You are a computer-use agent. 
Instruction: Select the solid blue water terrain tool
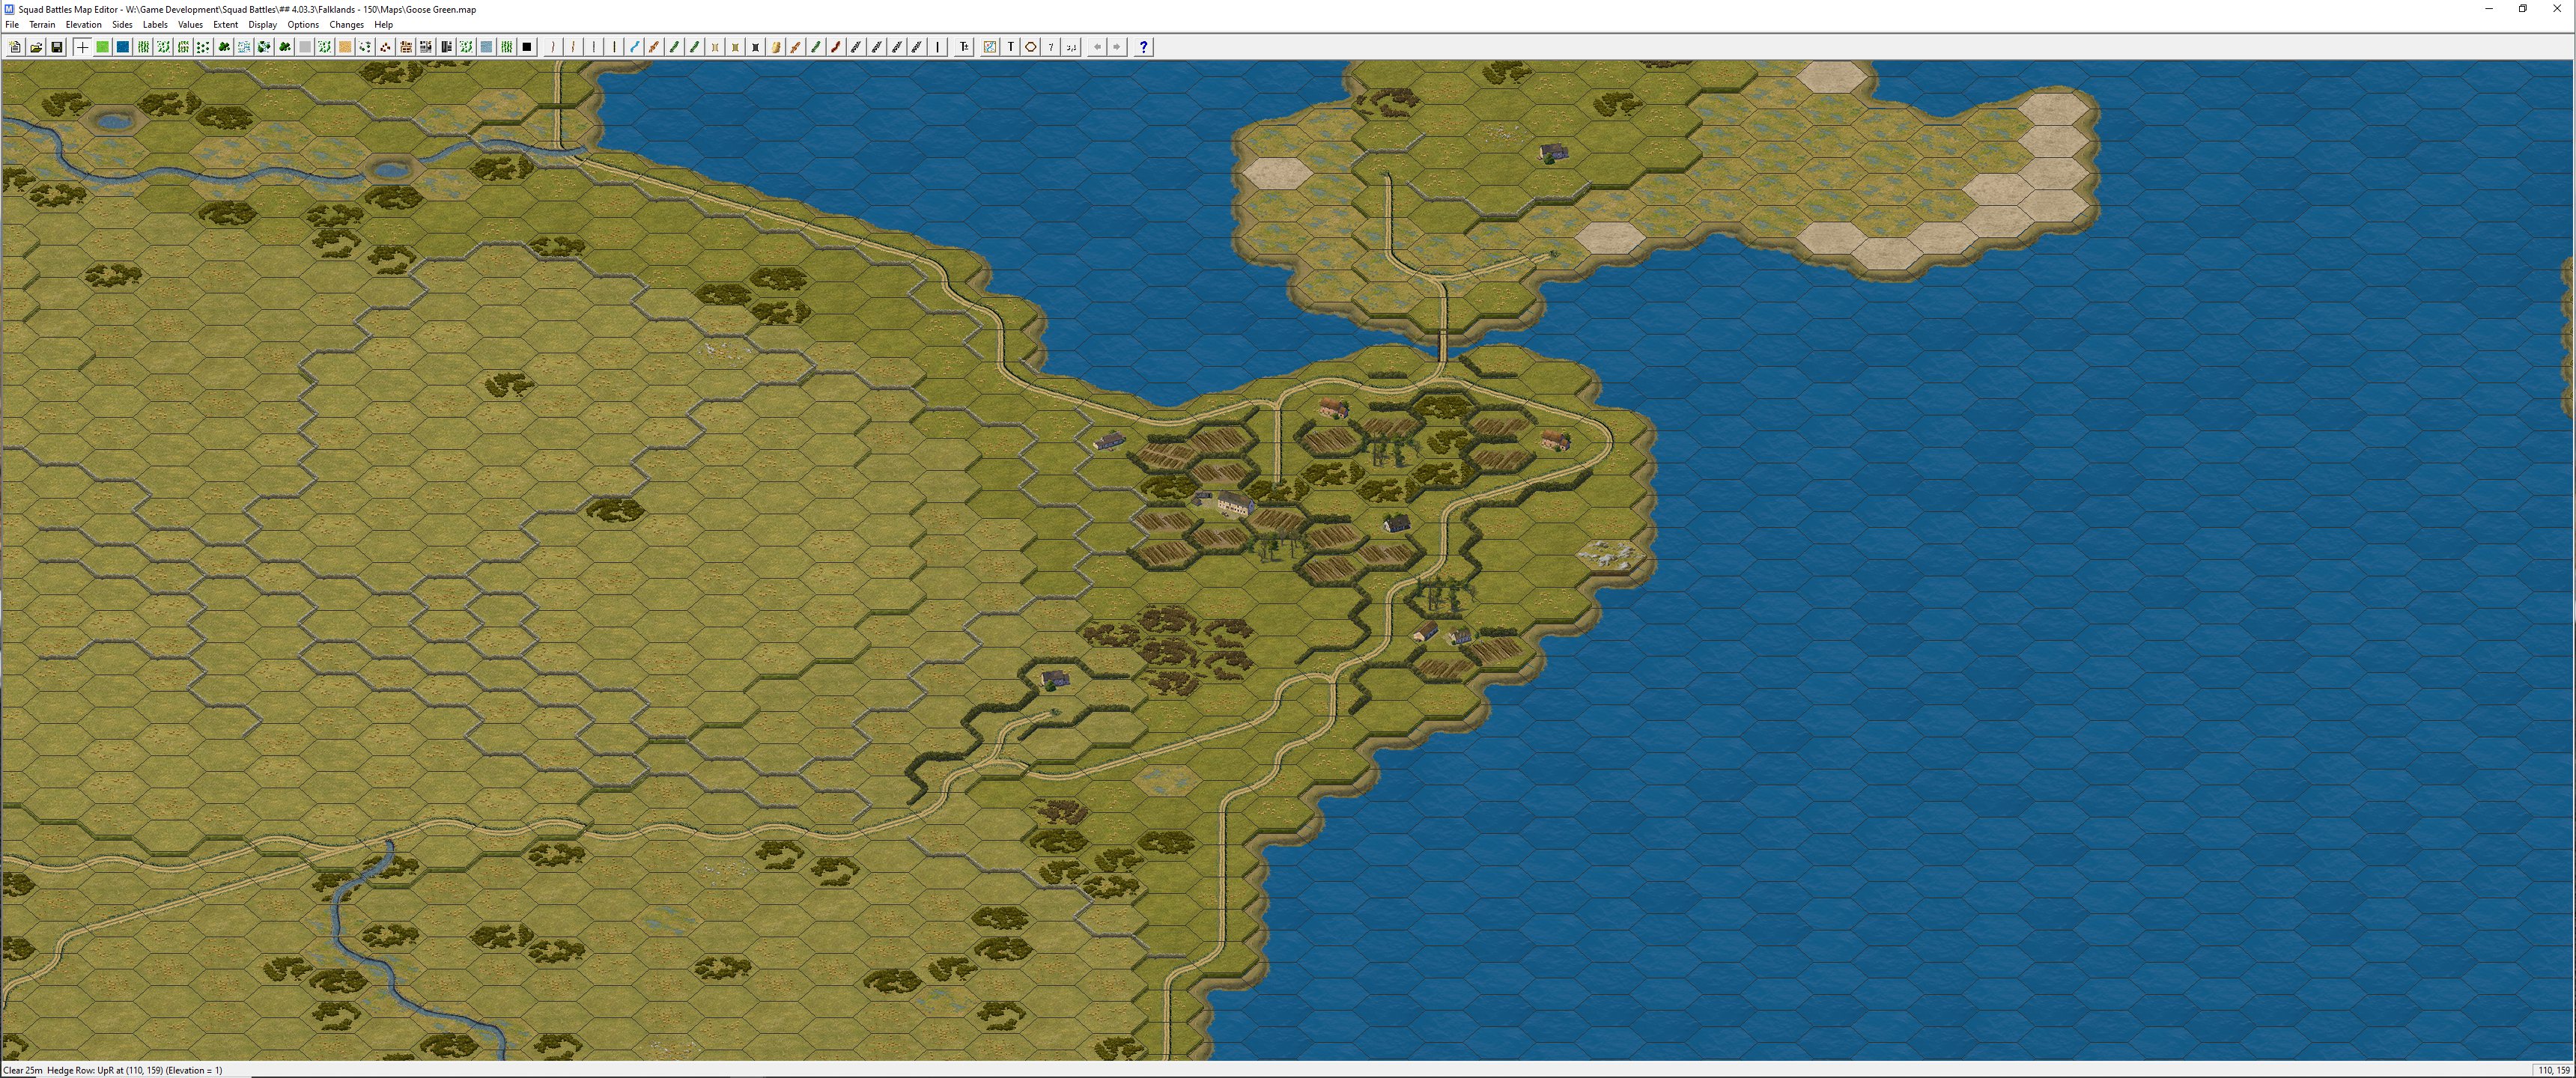pyautogui.click(x=123, y=47)
